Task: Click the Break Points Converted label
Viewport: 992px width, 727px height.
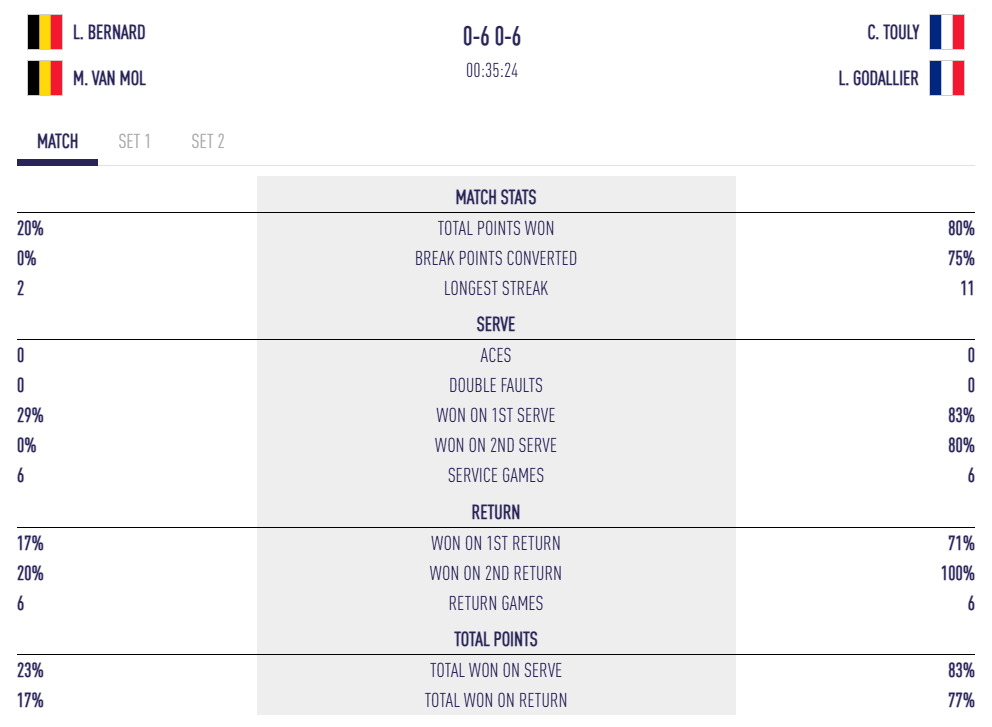Action: coord(496,258)
